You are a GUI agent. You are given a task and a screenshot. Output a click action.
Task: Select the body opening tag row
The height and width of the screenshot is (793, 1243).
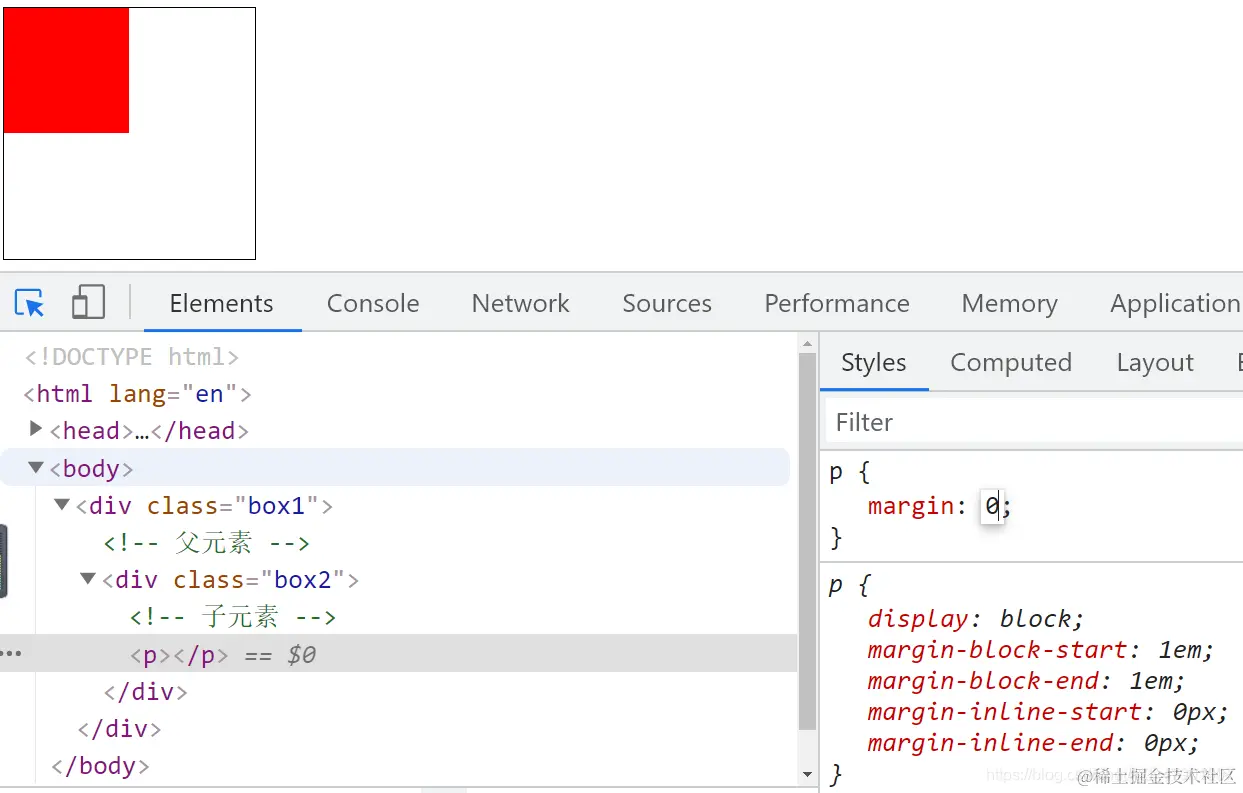coord(395,468)
